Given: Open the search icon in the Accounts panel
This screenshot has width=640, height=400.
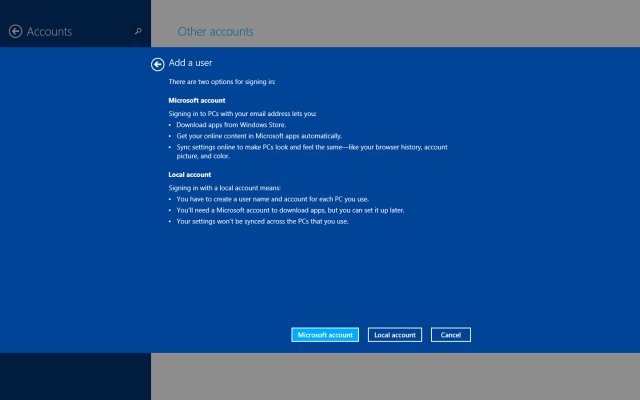Looking at the screenshot, I should tap(138, 31).
